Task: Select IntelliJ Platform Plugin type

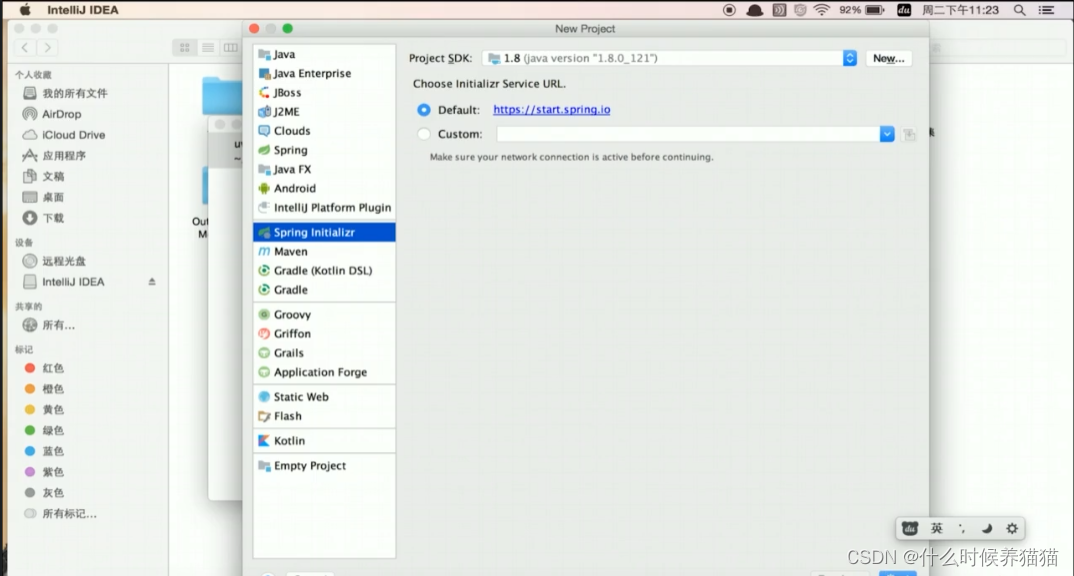Action: coord(324,208)
